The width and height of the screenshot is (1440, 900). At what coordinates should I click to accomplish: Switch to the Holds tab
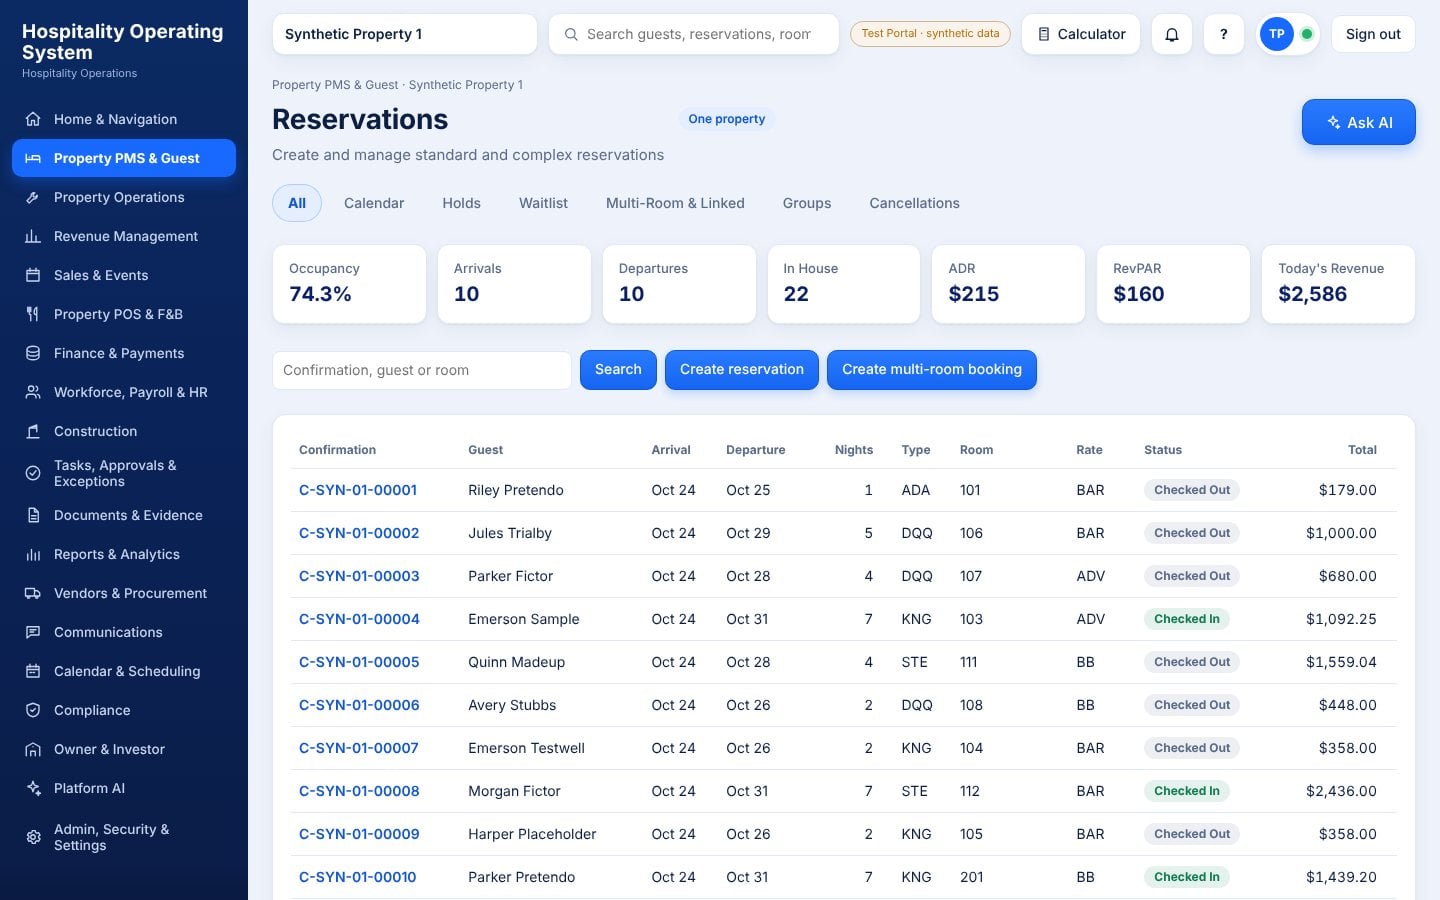pos(462,203)
